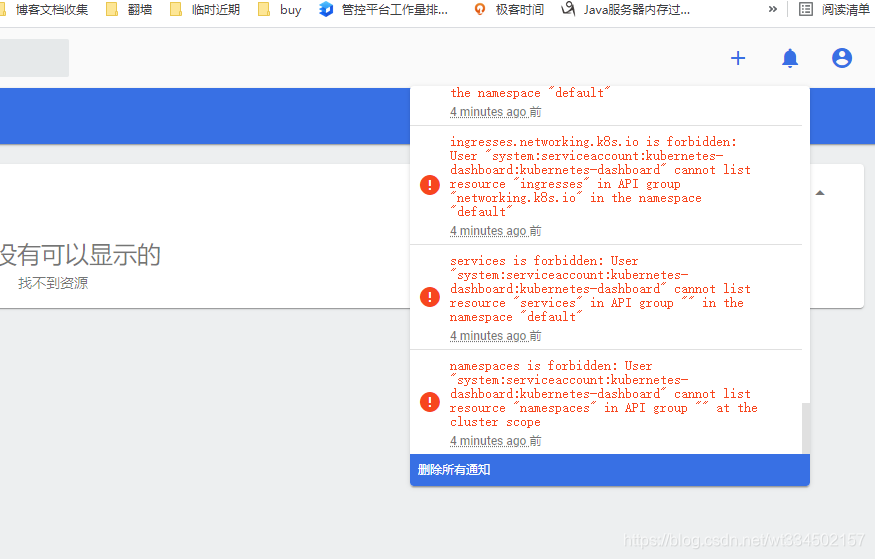The width and height of the screenshot is (875, 559).
Task: Open the 翻墙 bookmark folder
Action: coord(129,9)
